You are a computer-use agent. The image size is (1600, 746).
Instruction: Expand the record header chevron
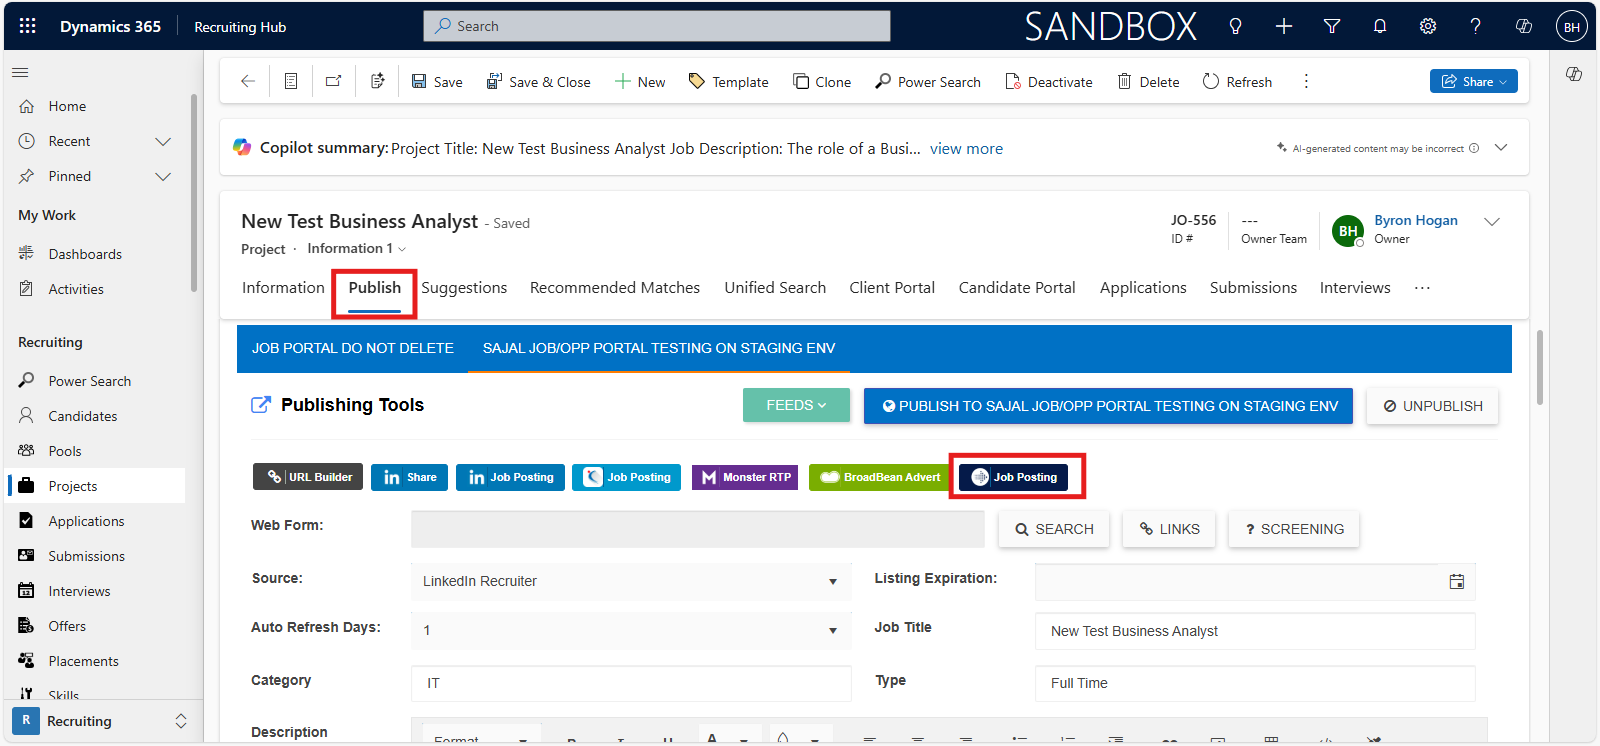click(x=1492, y=221)
